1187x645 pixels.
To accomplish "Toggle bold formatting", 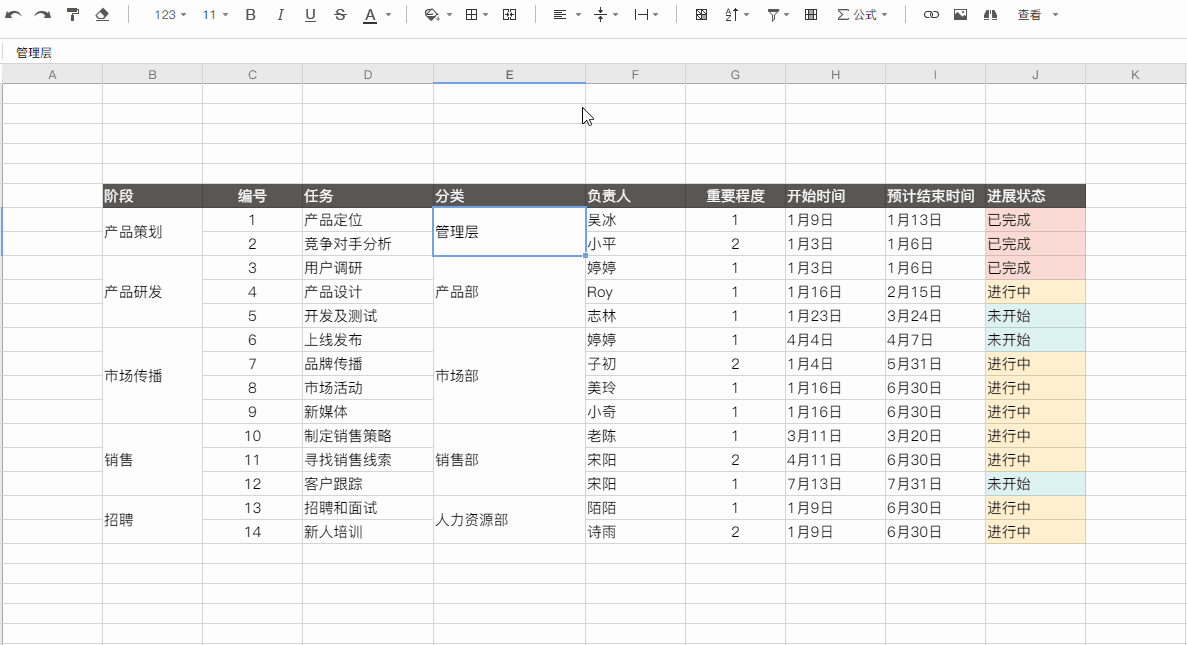I will coord(250,14).
